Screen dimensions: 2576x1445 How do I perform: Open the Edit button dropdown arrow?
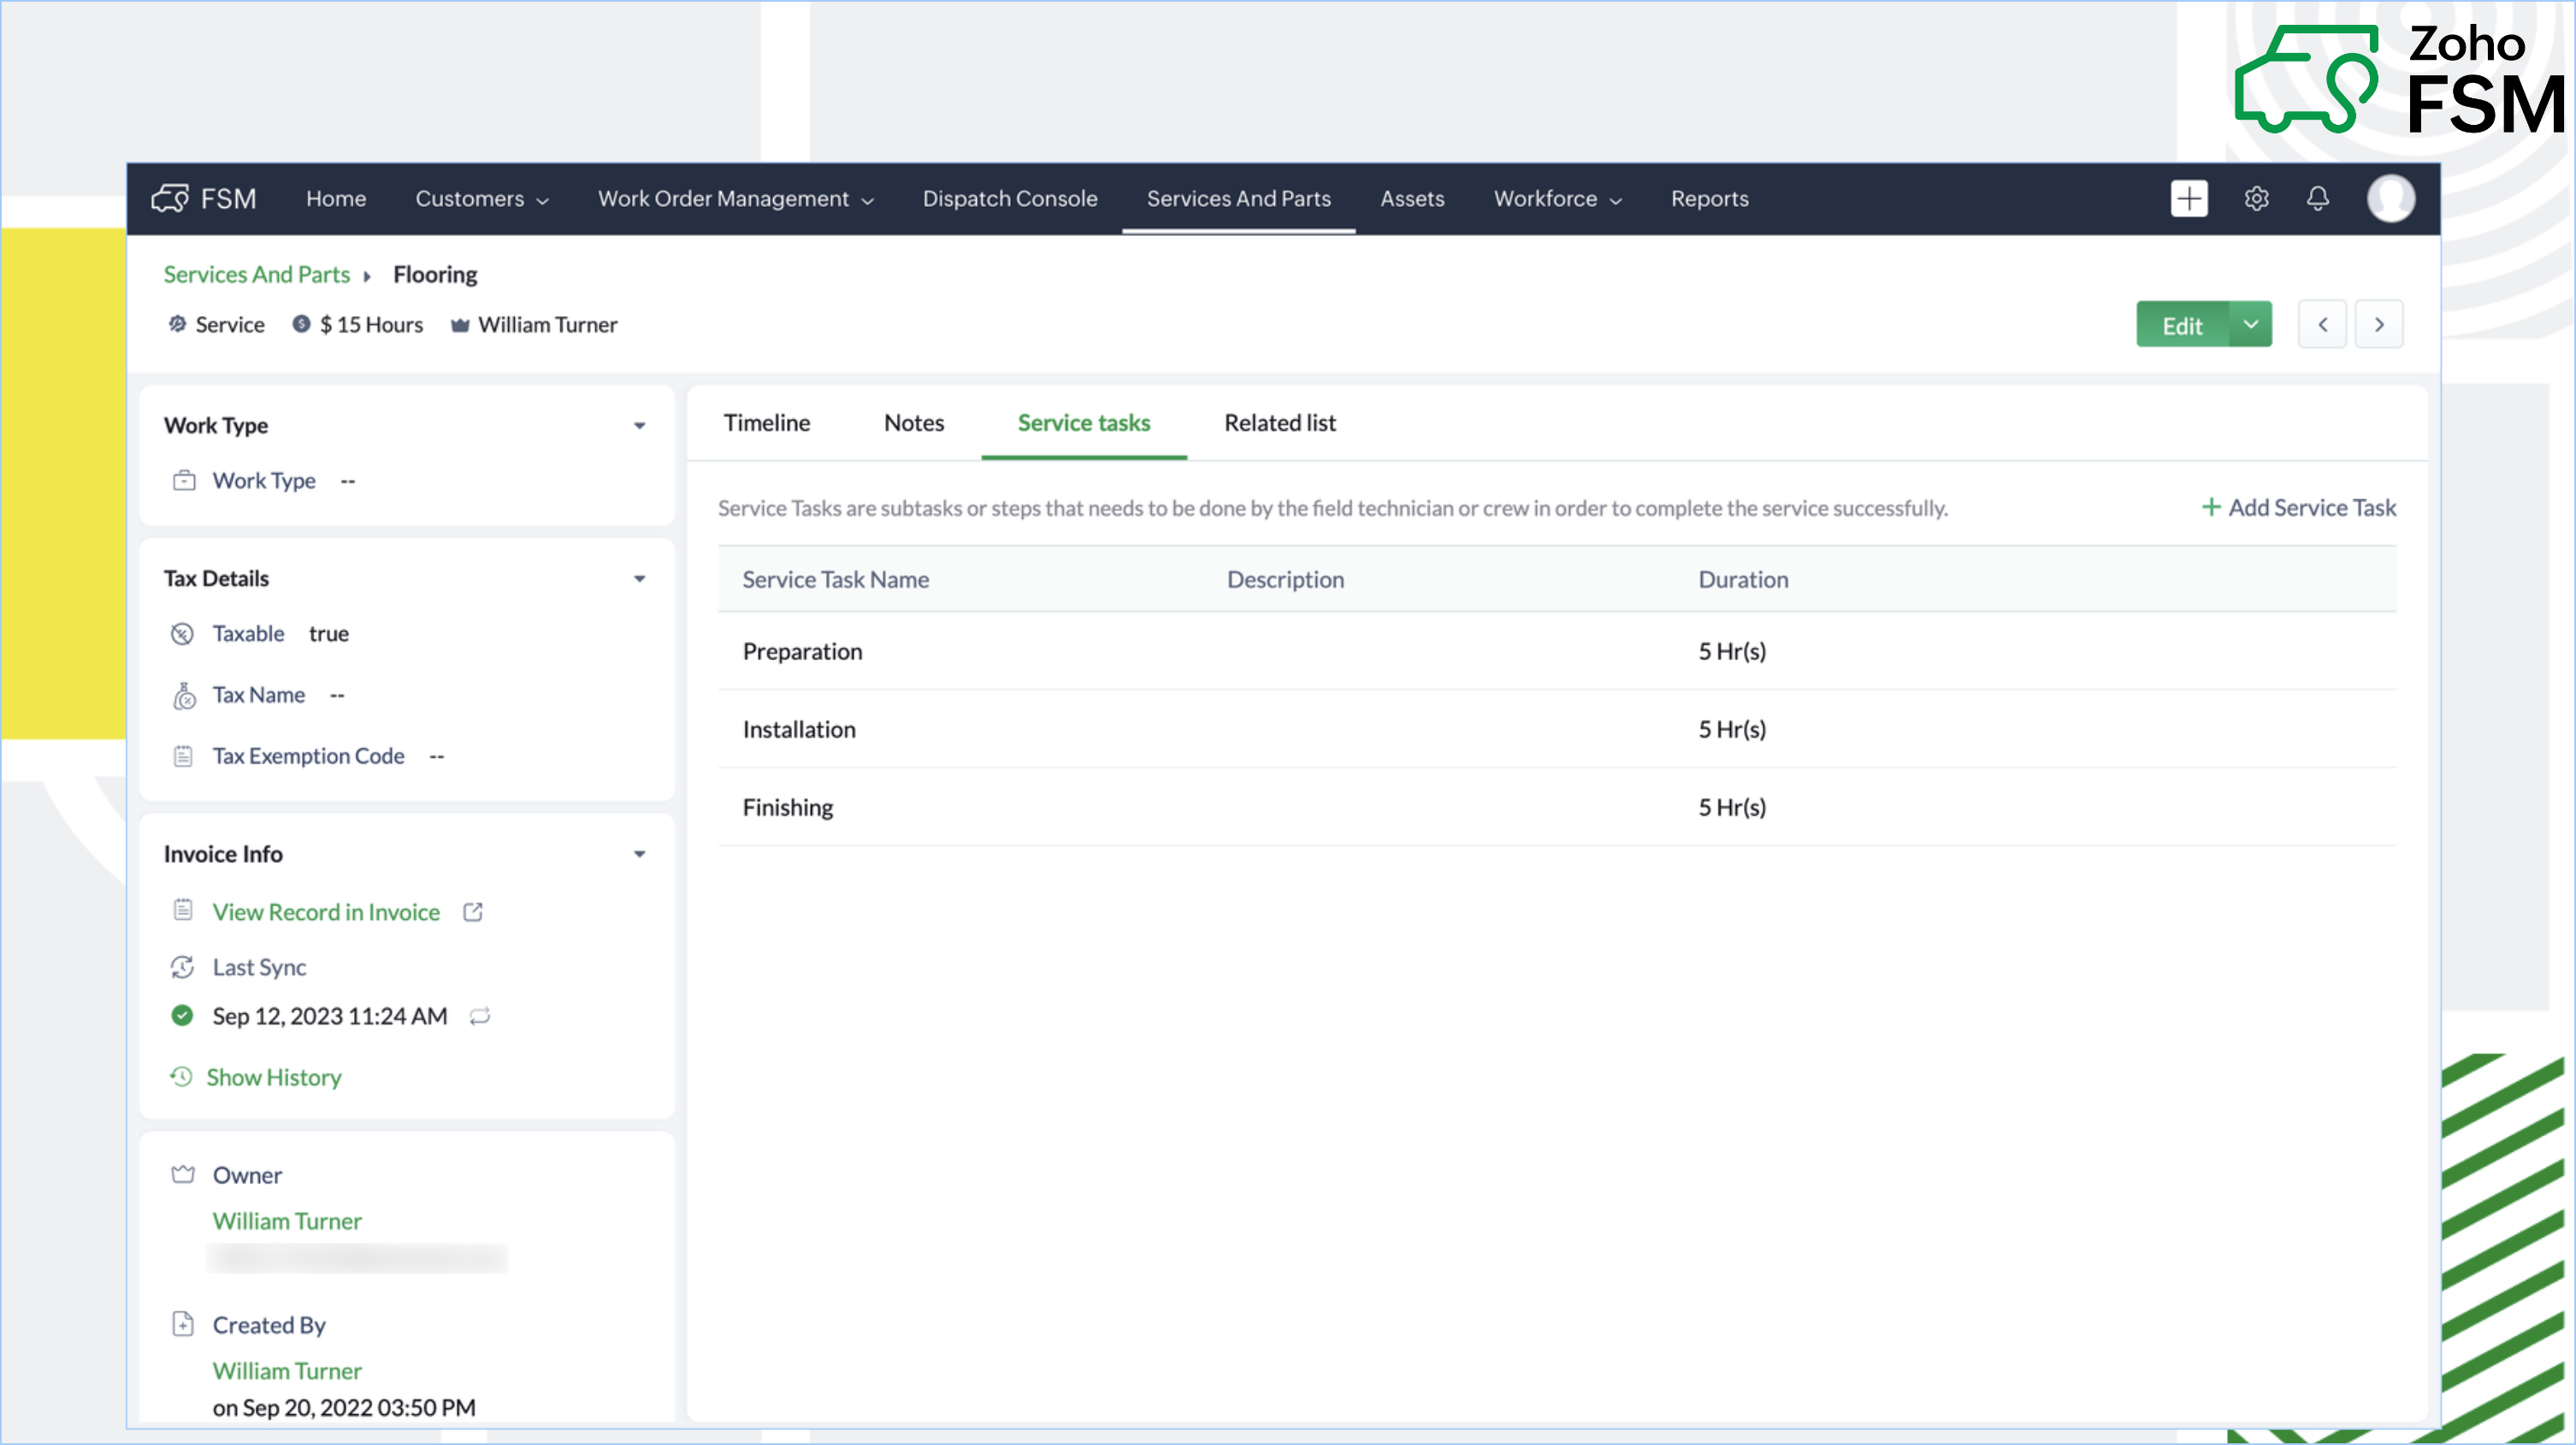coord(2250,324)
